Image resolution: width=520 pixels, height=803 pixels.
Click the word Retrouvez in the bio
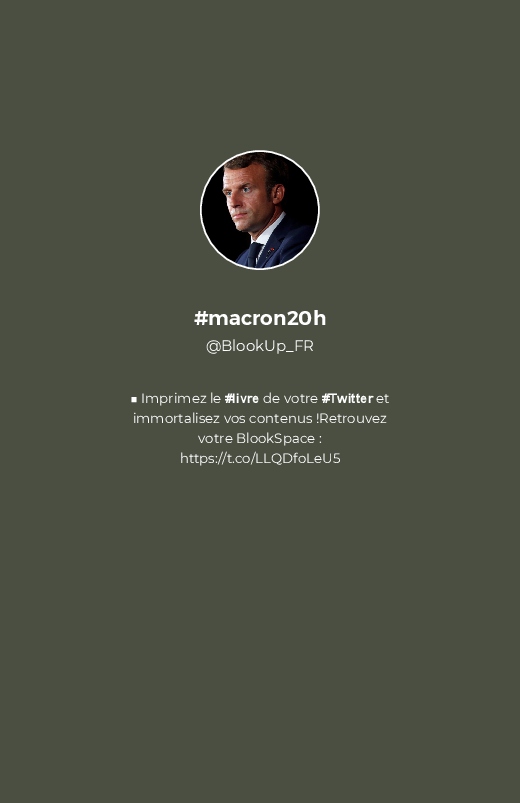pos(353,418)
